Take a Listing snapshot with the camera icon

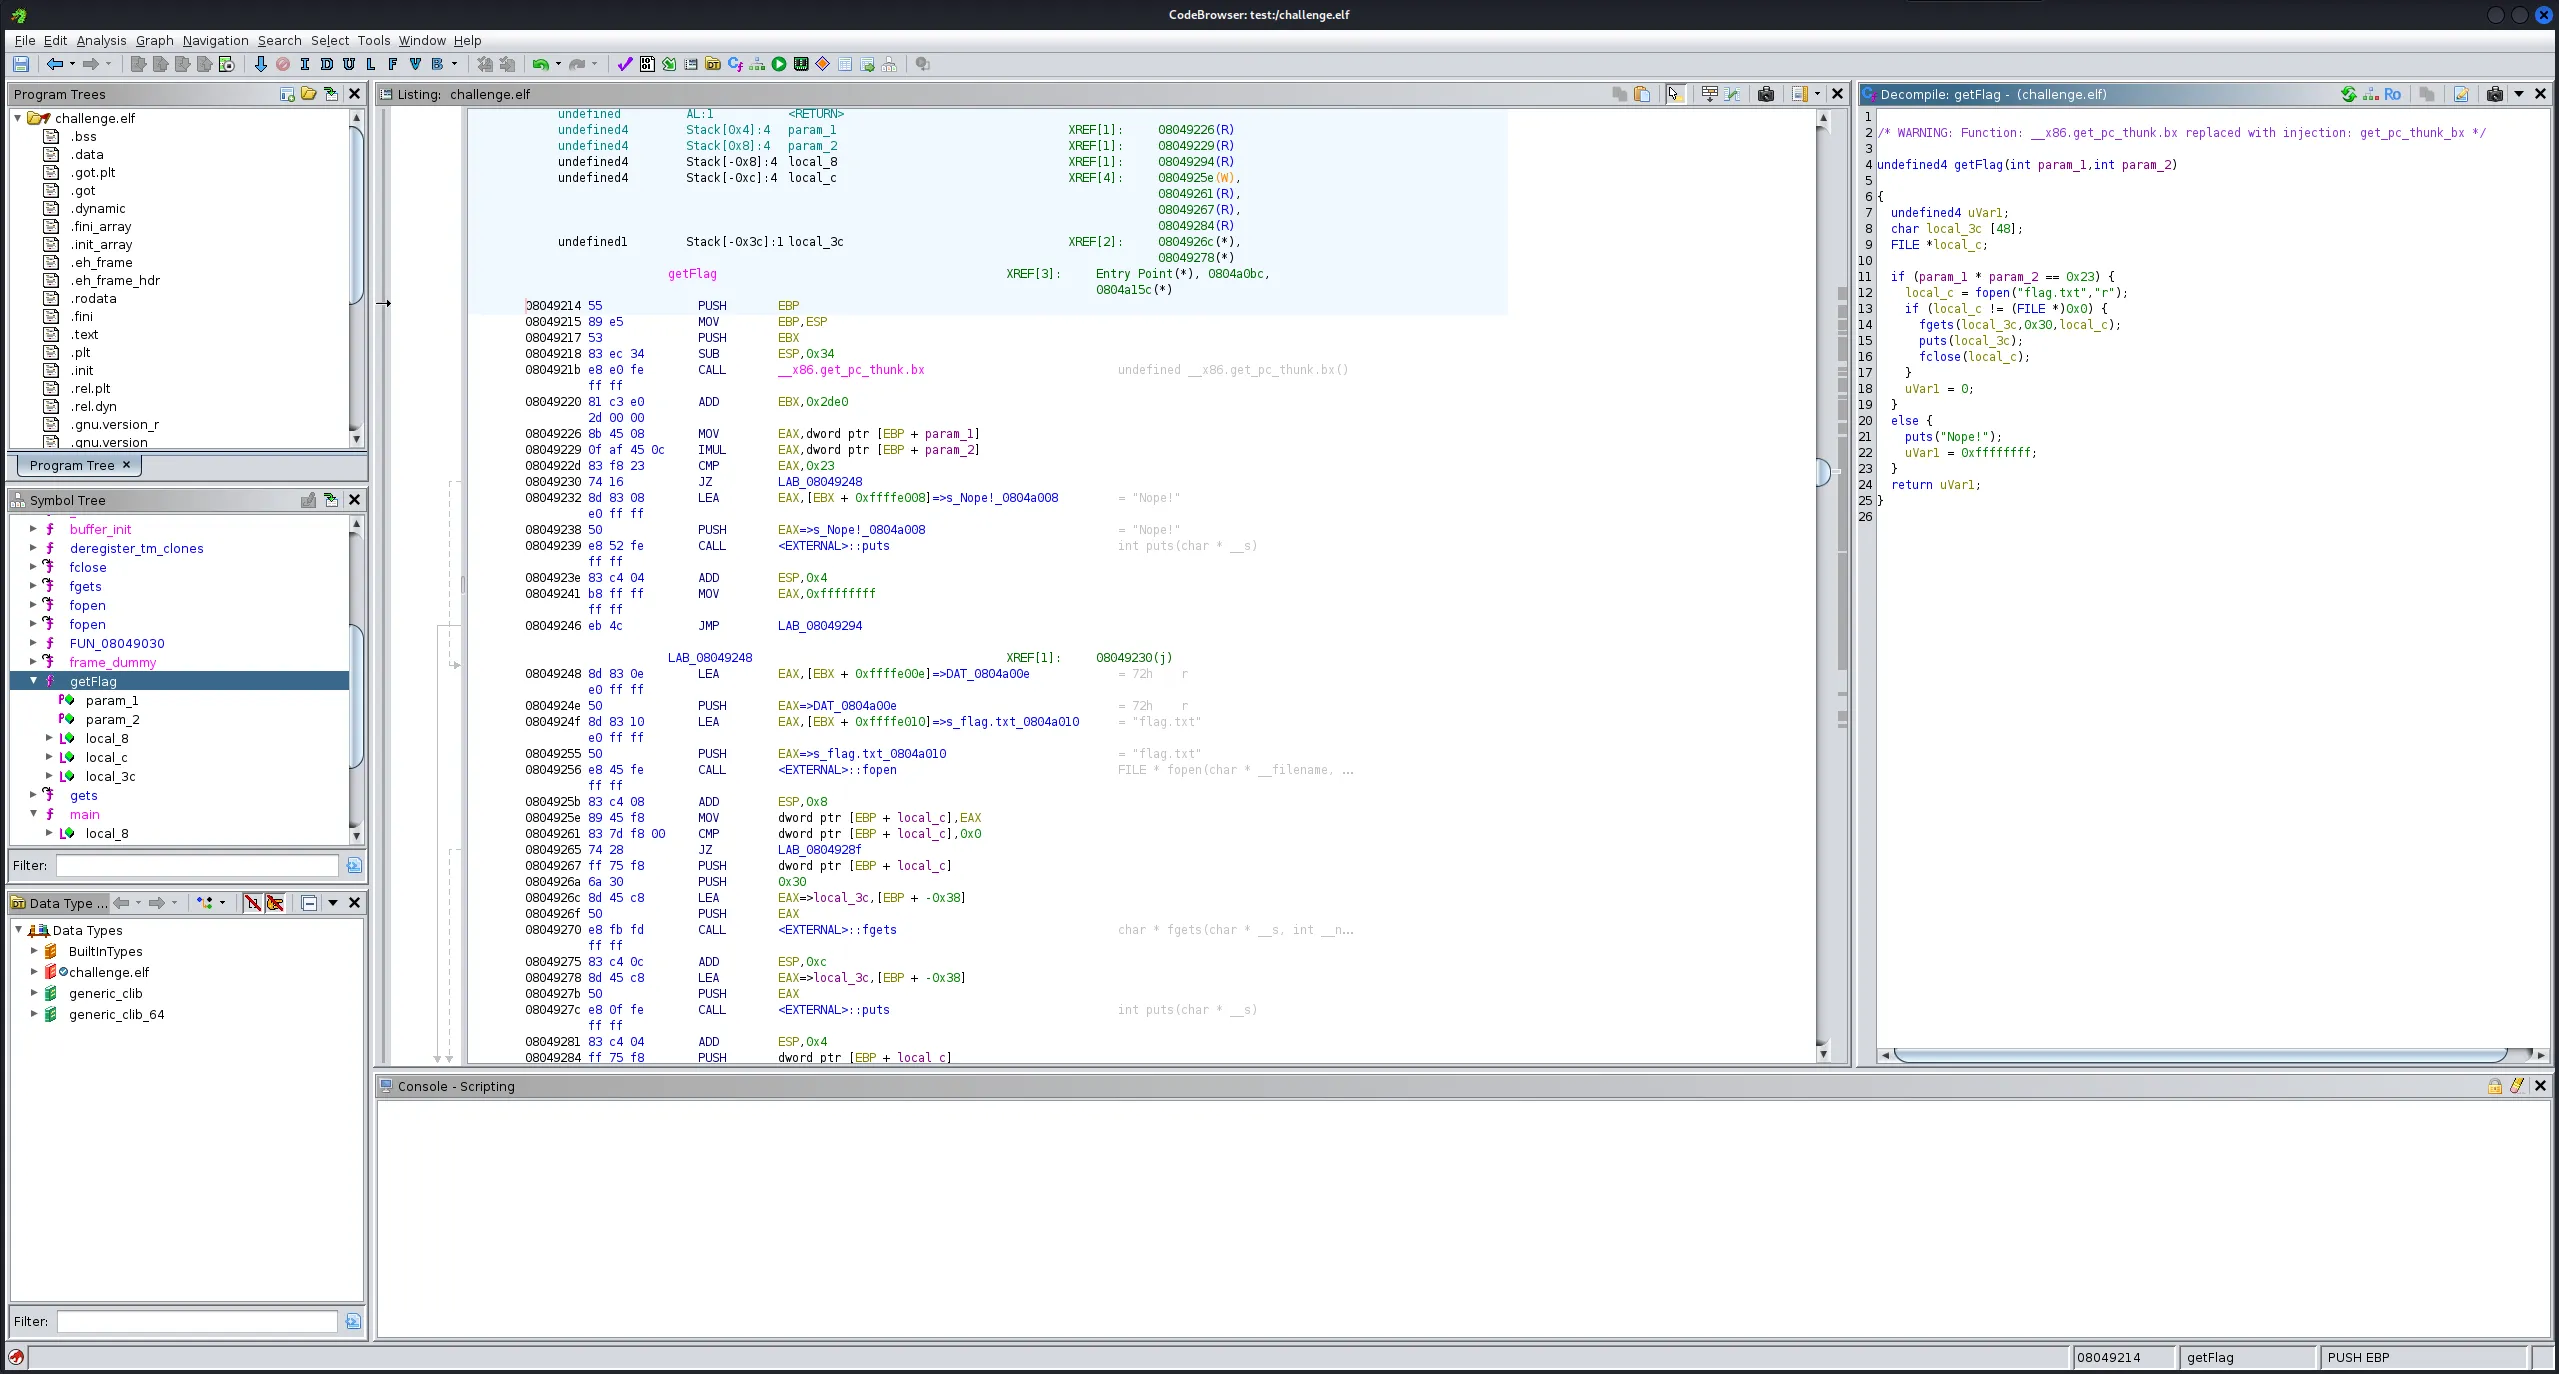pos(1766,94)
